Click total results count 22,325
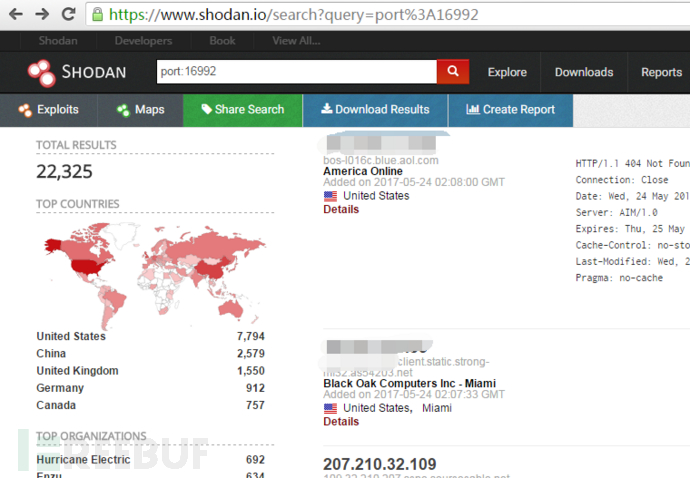The width and height of the screenshot is (690, 478). pos(64,171)
